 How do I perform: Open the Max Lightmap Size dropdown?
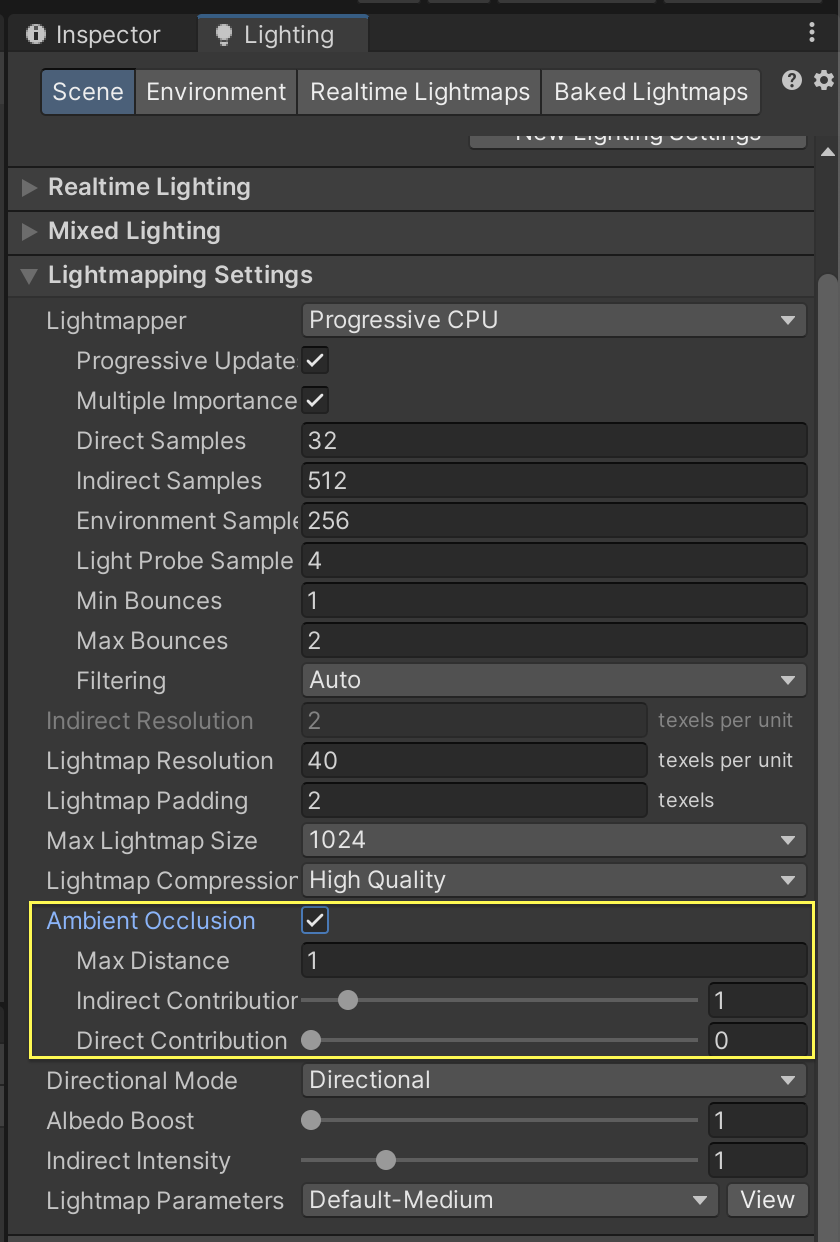[x=554, y=840]
